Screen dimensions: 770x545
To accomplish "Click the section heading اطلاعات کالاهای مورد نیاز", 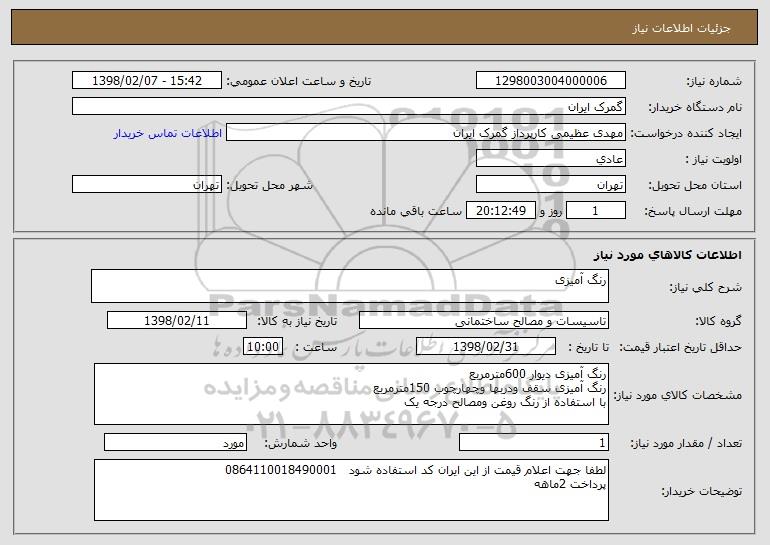I will (x=667, y=255).
